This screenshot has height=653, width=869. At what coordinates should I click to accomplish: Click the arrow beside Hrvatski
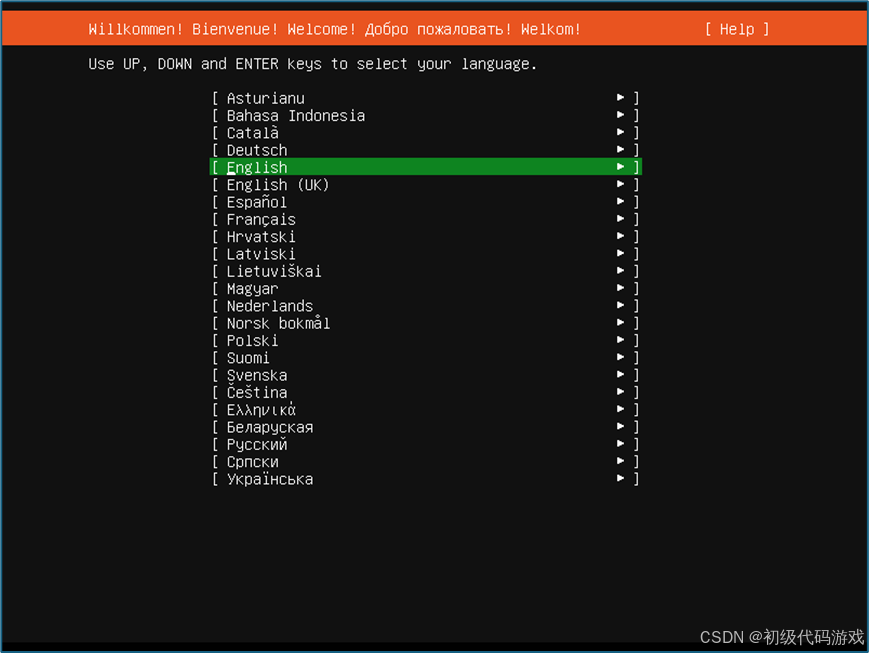coord(620,236)
